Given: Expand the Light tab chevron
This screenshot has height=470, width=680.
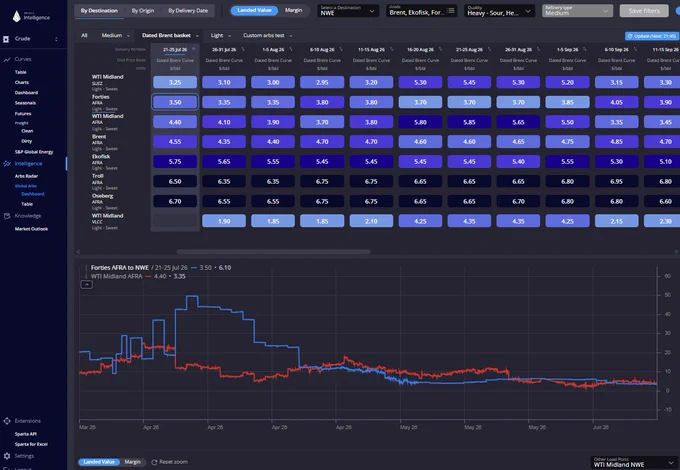Looking at the screenshot, I should click(229, 36).
